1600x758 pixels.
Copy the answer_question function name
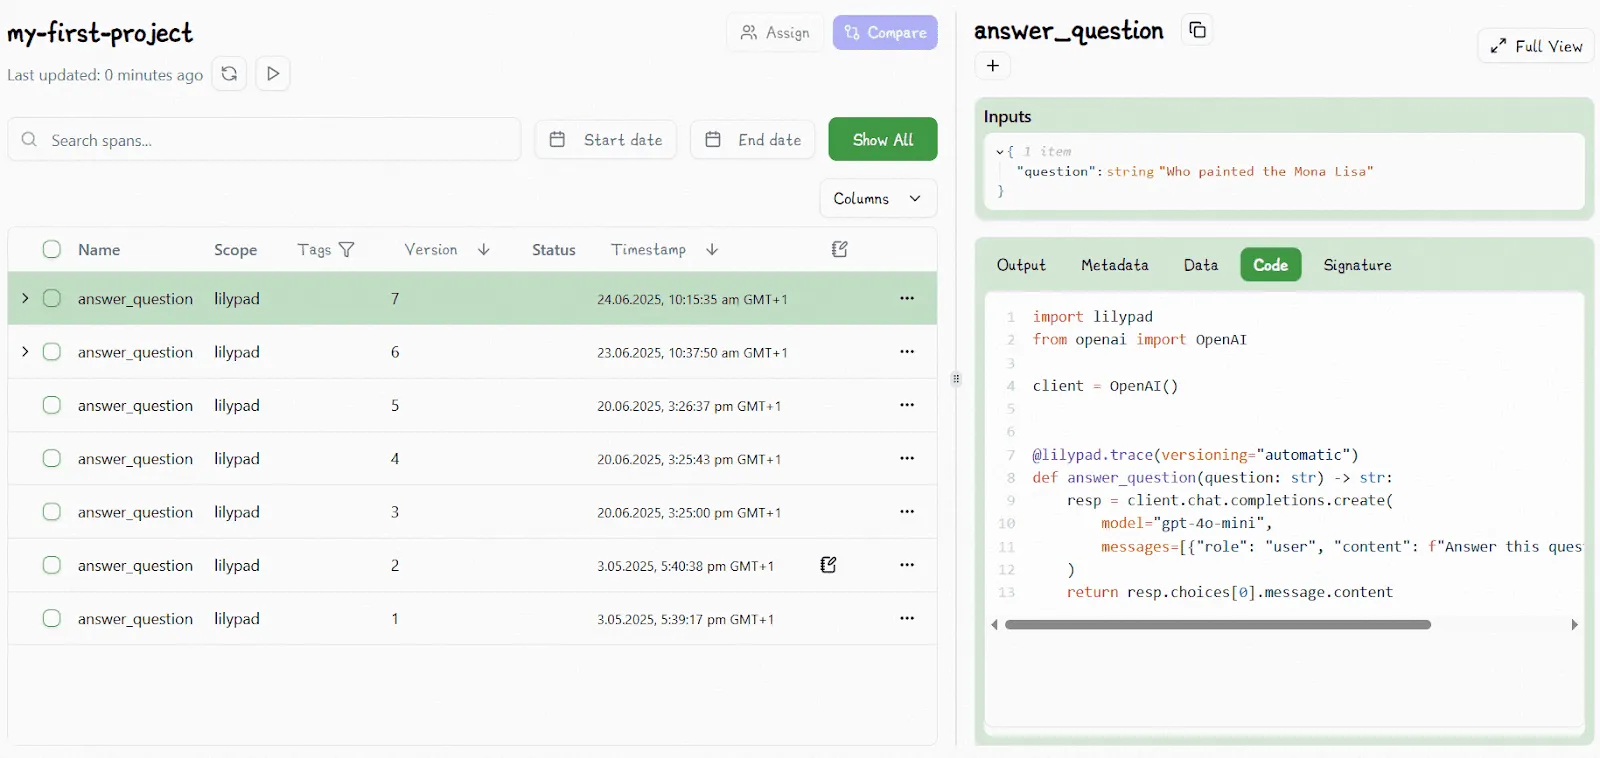coord(1197,30)
